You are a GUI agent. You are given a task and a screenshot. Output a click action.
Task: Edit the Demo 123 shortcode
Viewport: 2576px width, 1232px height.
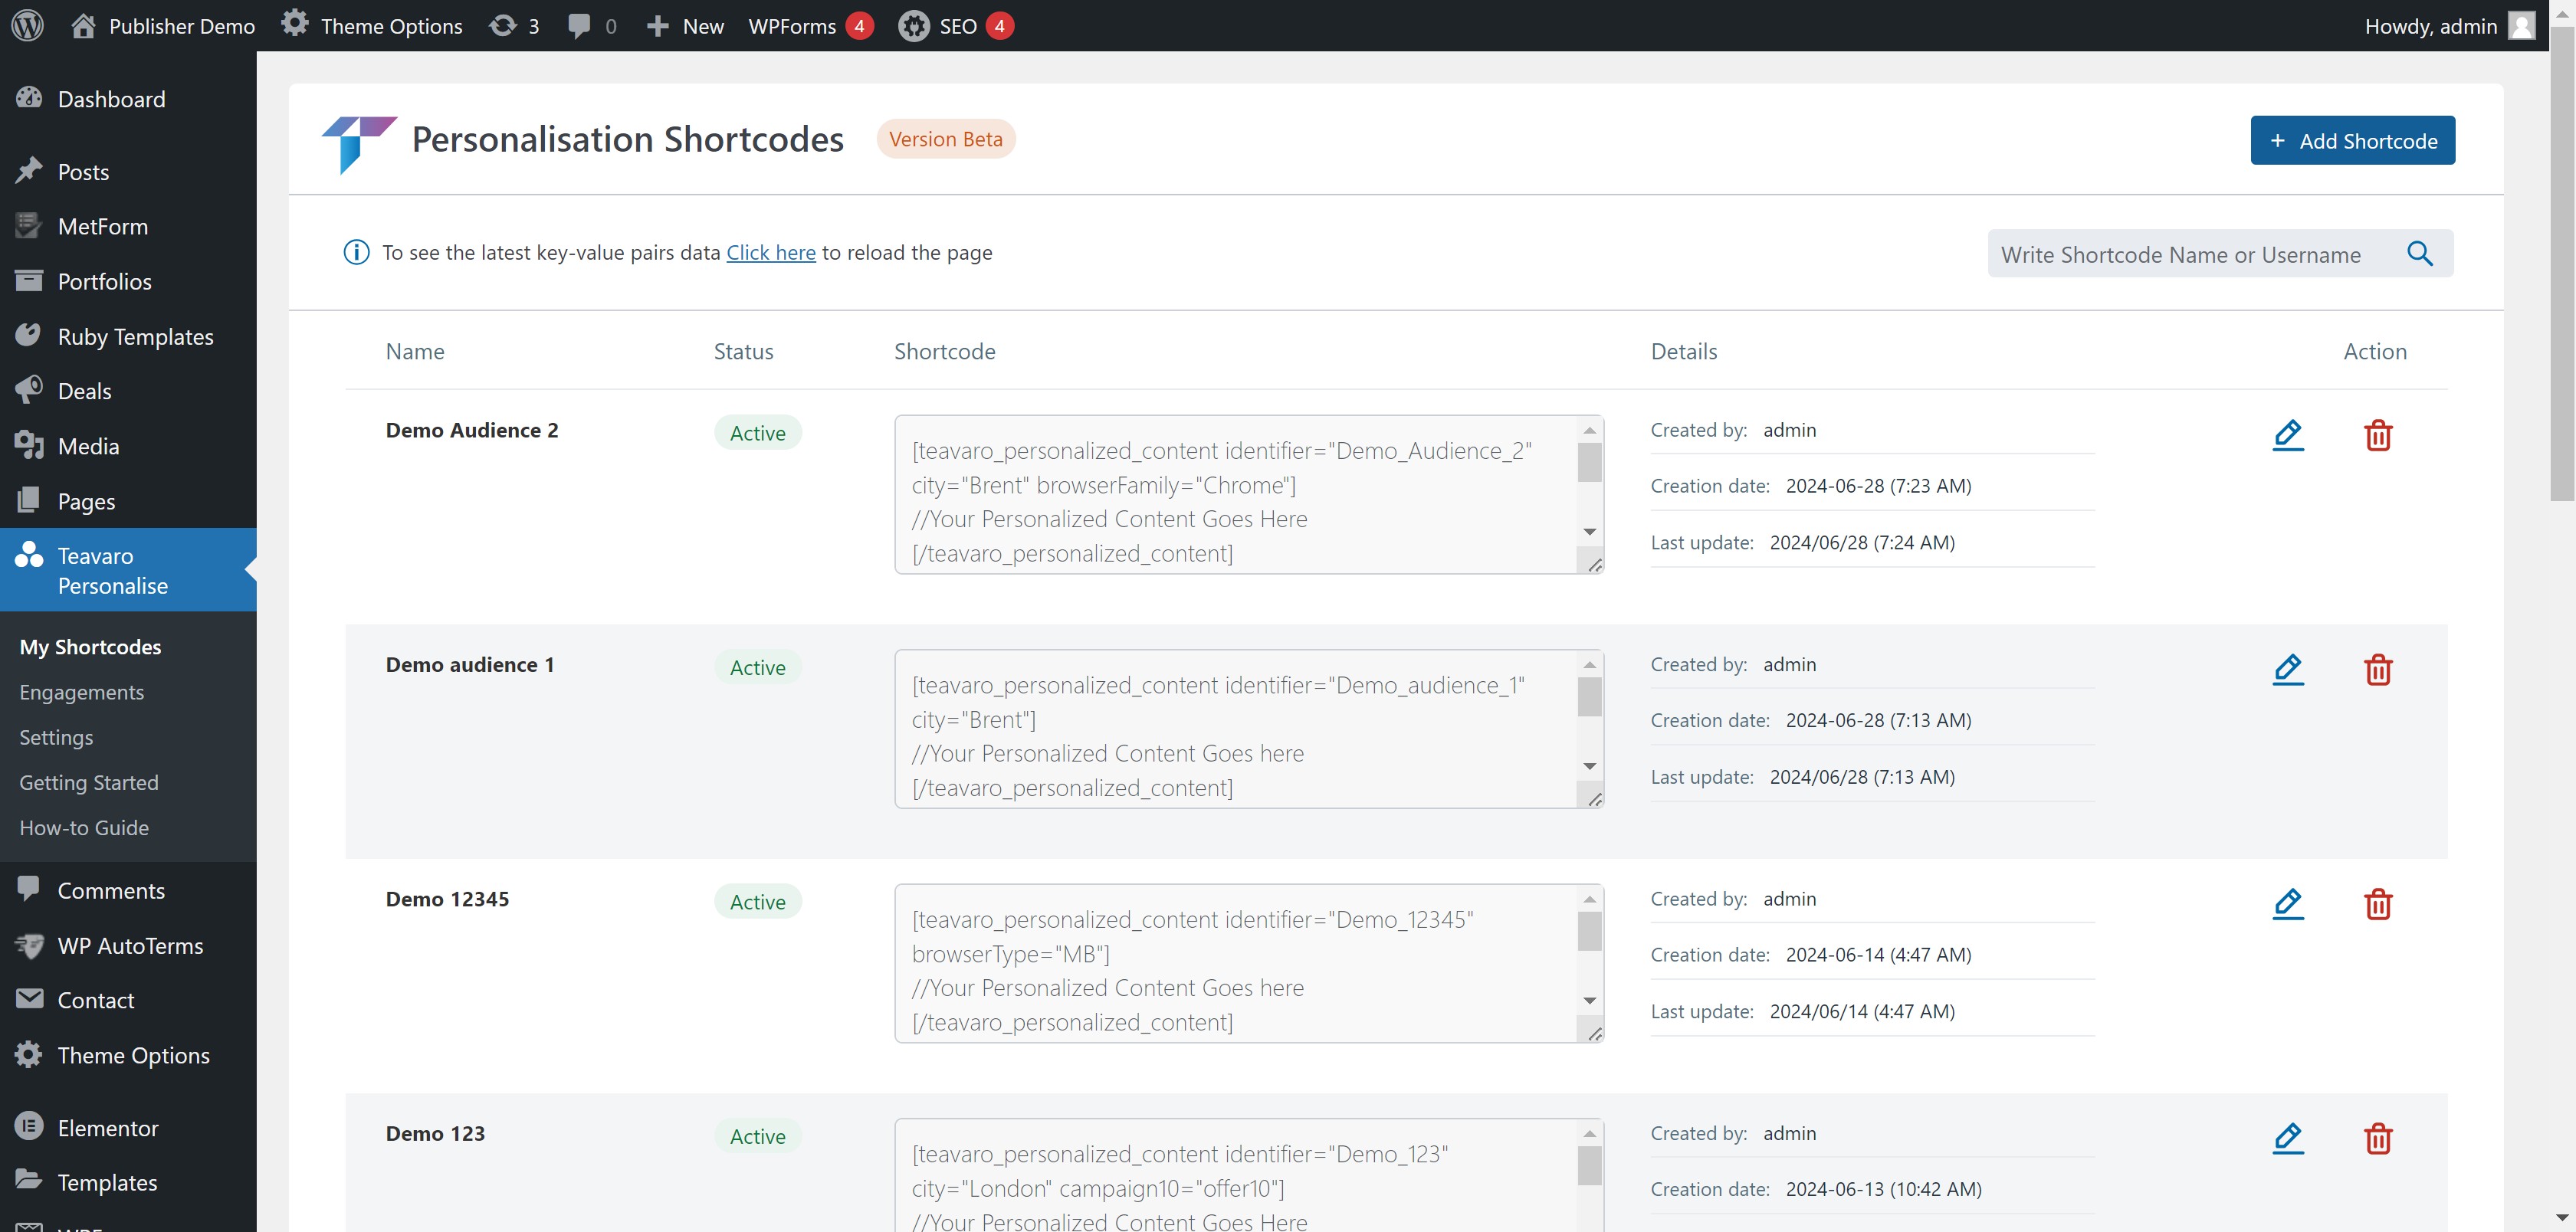click(x=2288, y=1138)
